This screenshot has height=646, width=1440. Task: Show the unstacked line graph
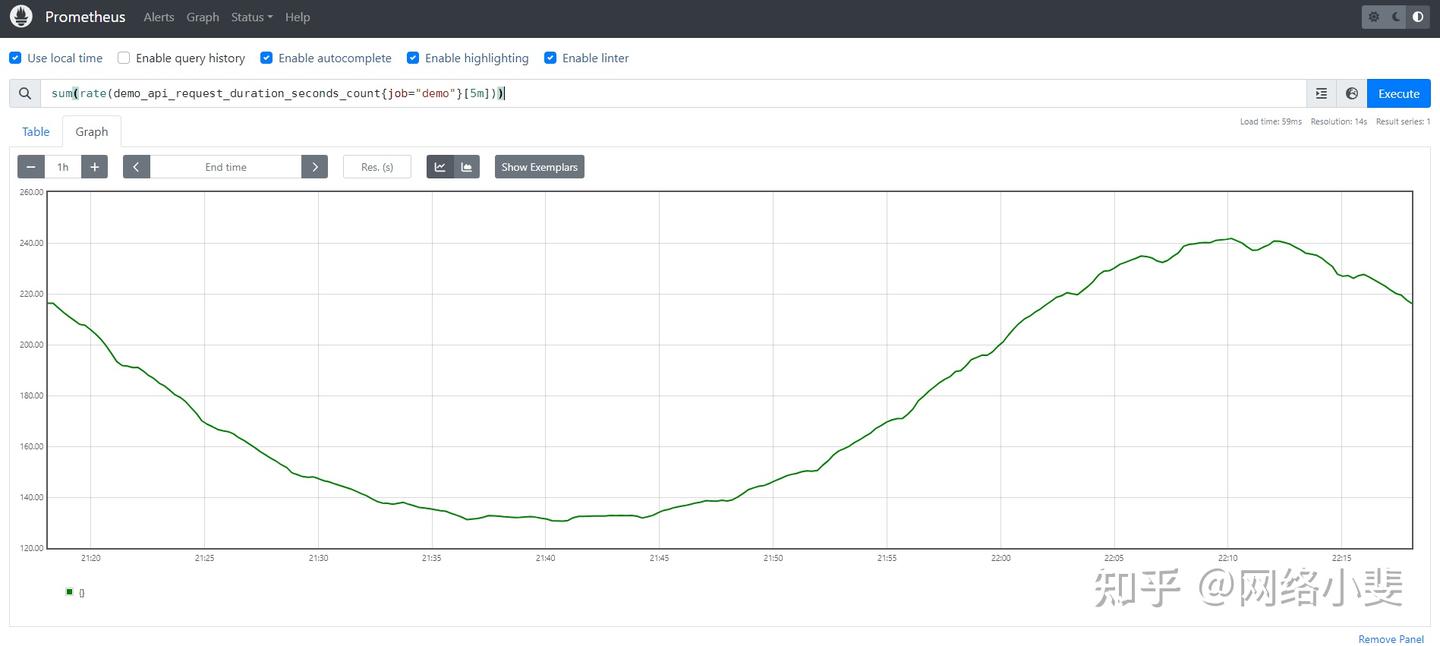tap(440, 167)
